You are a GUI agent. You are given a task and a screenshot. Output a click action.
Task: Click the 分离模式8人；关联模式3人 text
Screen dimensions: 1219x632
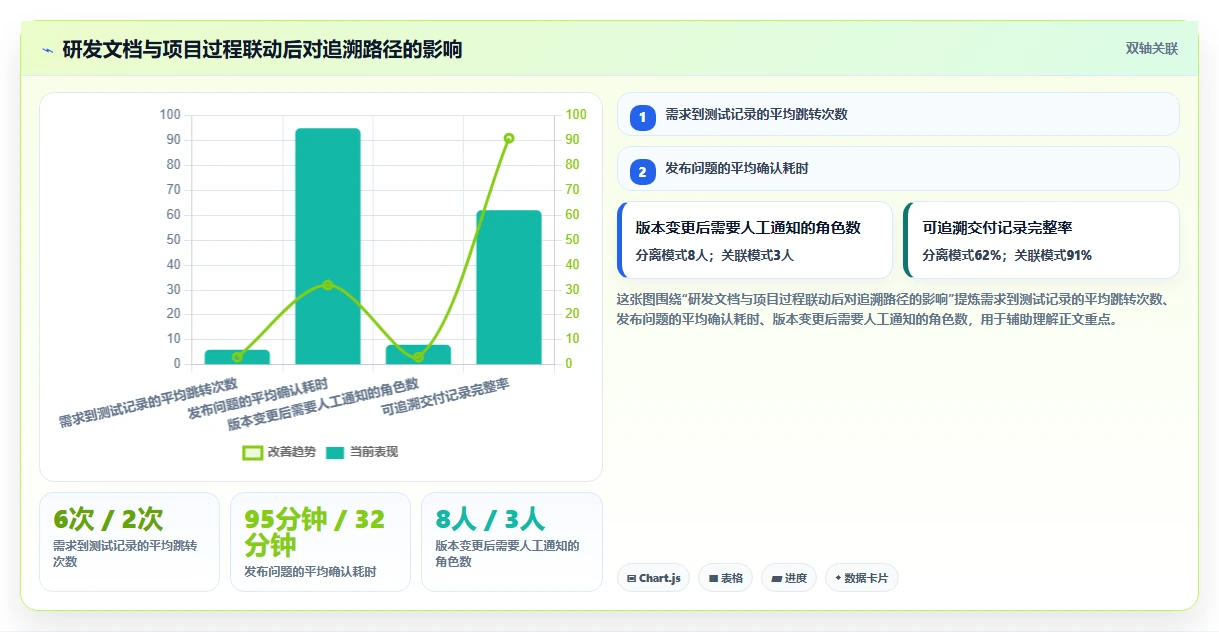[x=714, y=255]
